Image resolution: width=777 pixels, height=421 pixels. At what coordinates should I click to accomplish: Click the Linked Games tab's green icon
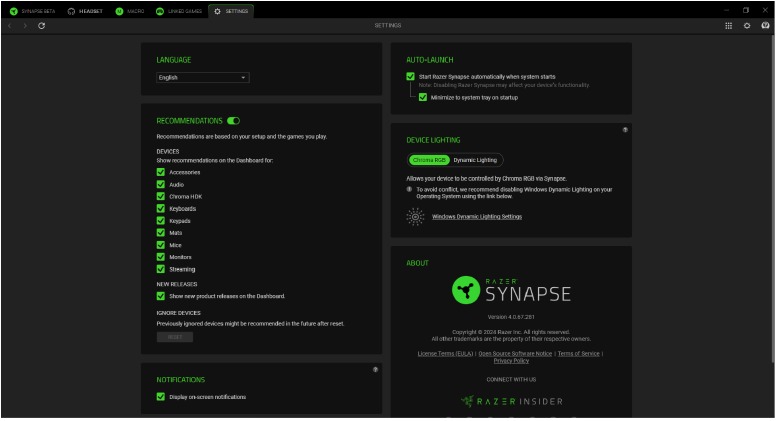click(160, 11)
